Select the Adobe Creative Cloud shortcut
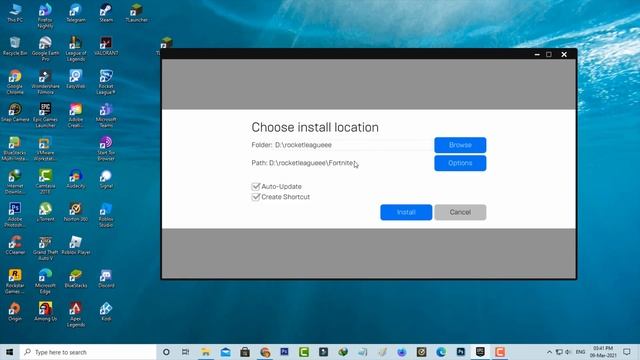640x360 pixels. (x=76, y=115)
